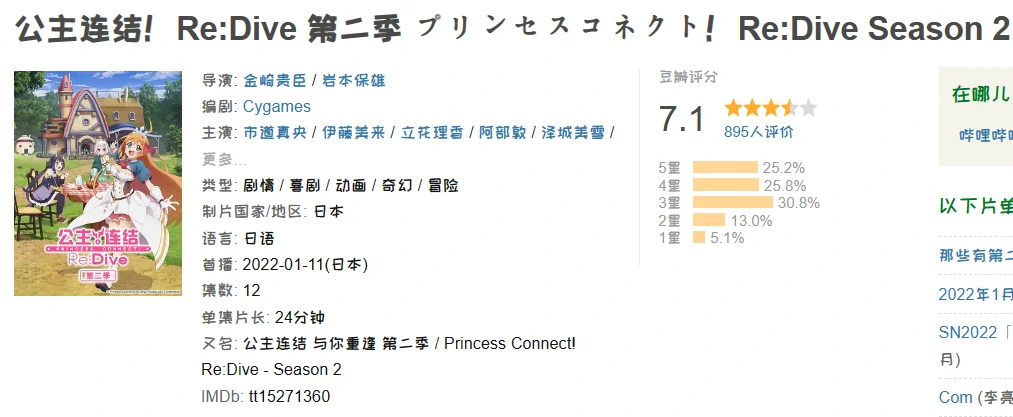The width and height of the screenshot is (1013, 417).
Task: Open cast member 阿部敦's page
Action: 503,133
